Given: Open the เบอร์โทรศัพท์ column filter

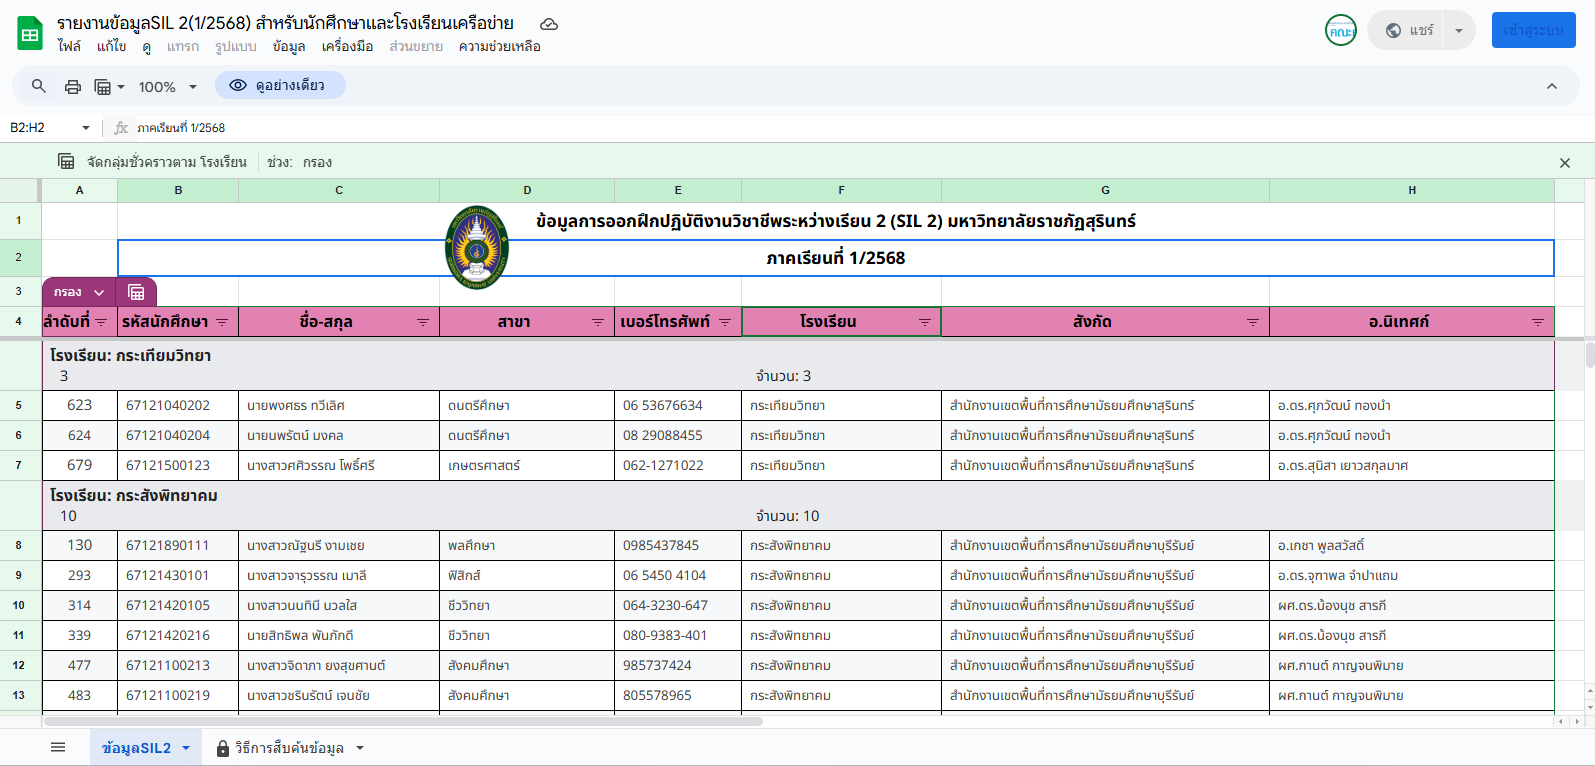Looking at the screenshot, I should click(725, 322).
